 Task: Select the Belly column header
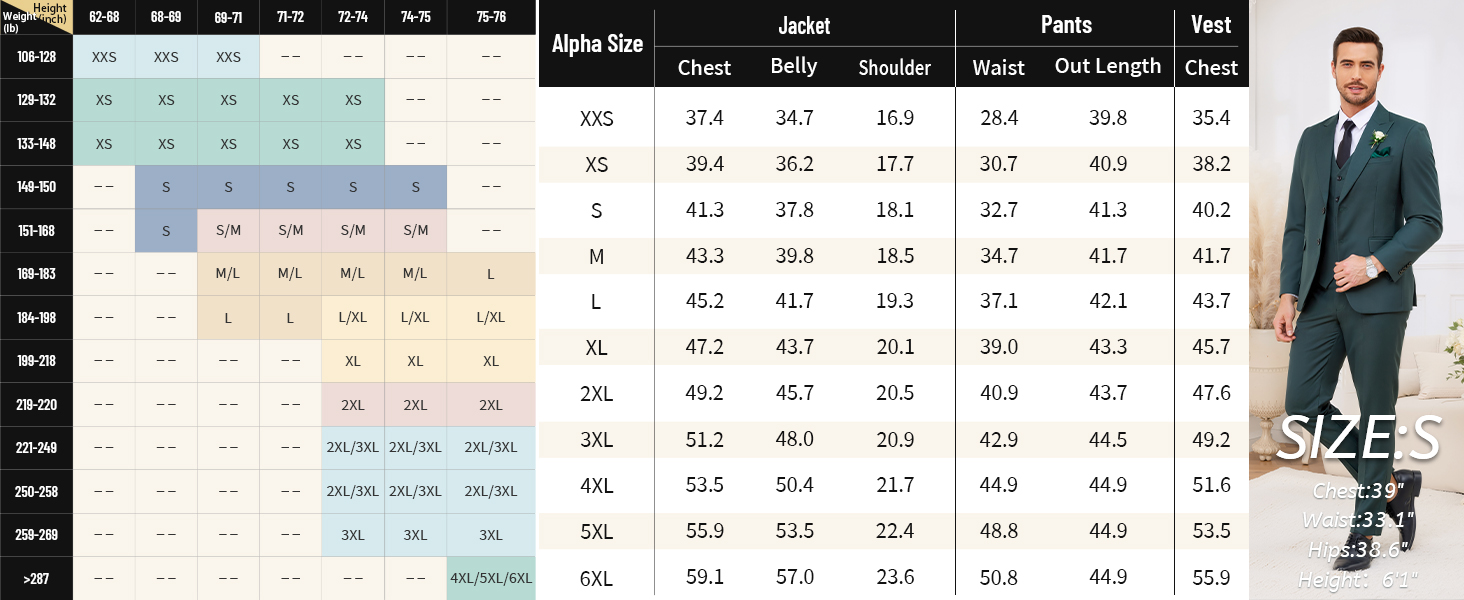(794, 67)
